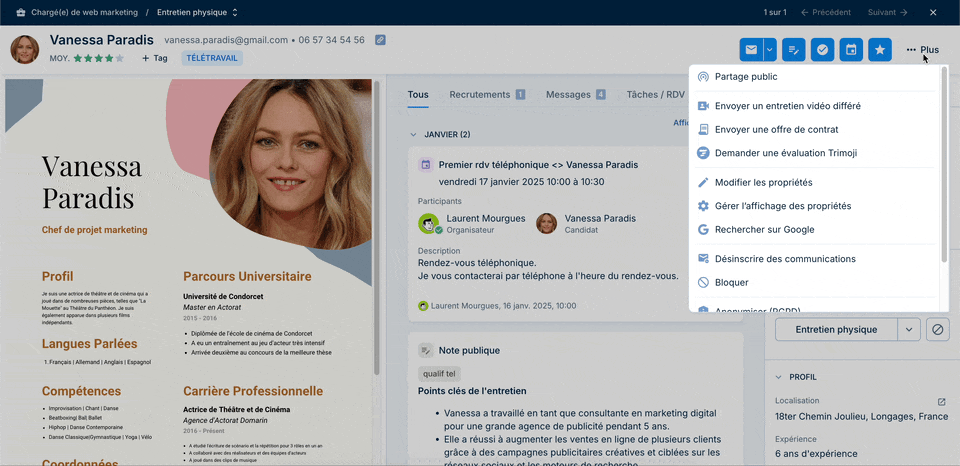Click '6 ans d'expérience' value

816,454
